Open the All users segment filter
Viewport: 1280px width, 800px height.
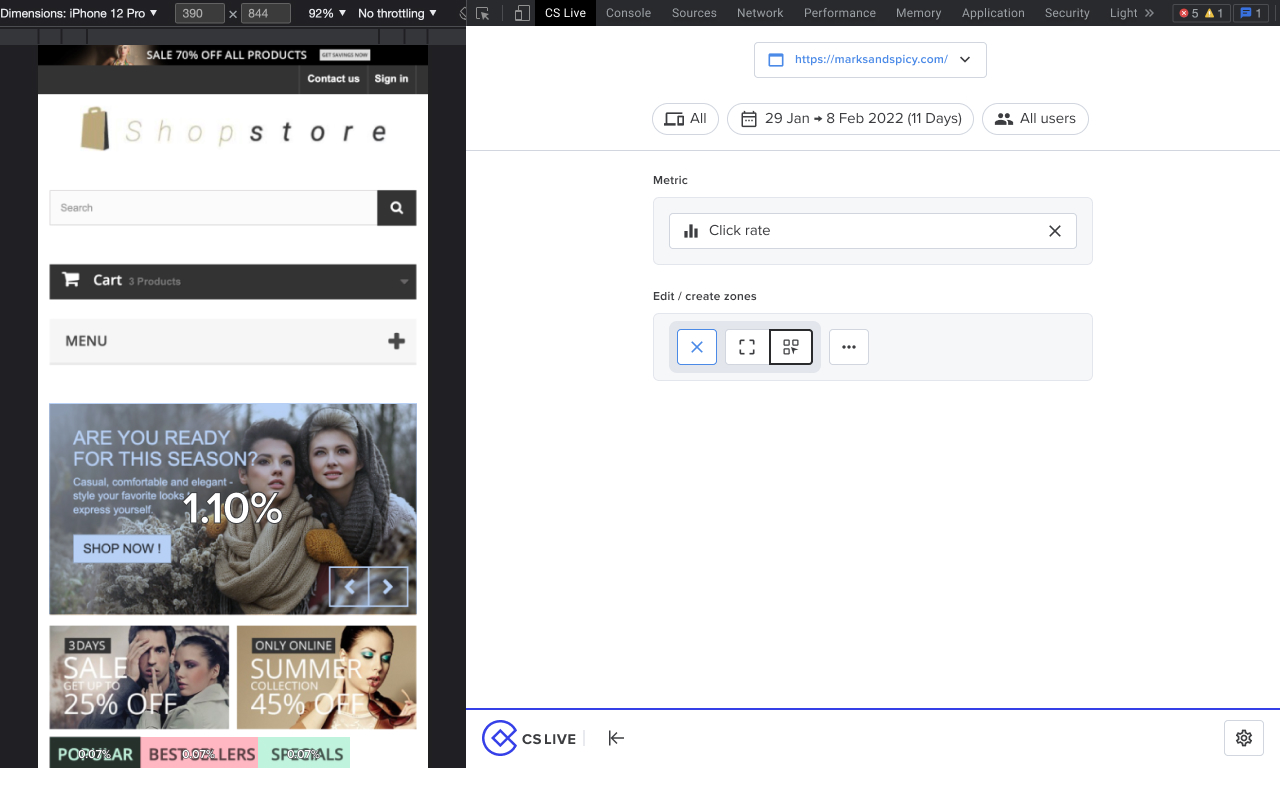coord(1035,119)
